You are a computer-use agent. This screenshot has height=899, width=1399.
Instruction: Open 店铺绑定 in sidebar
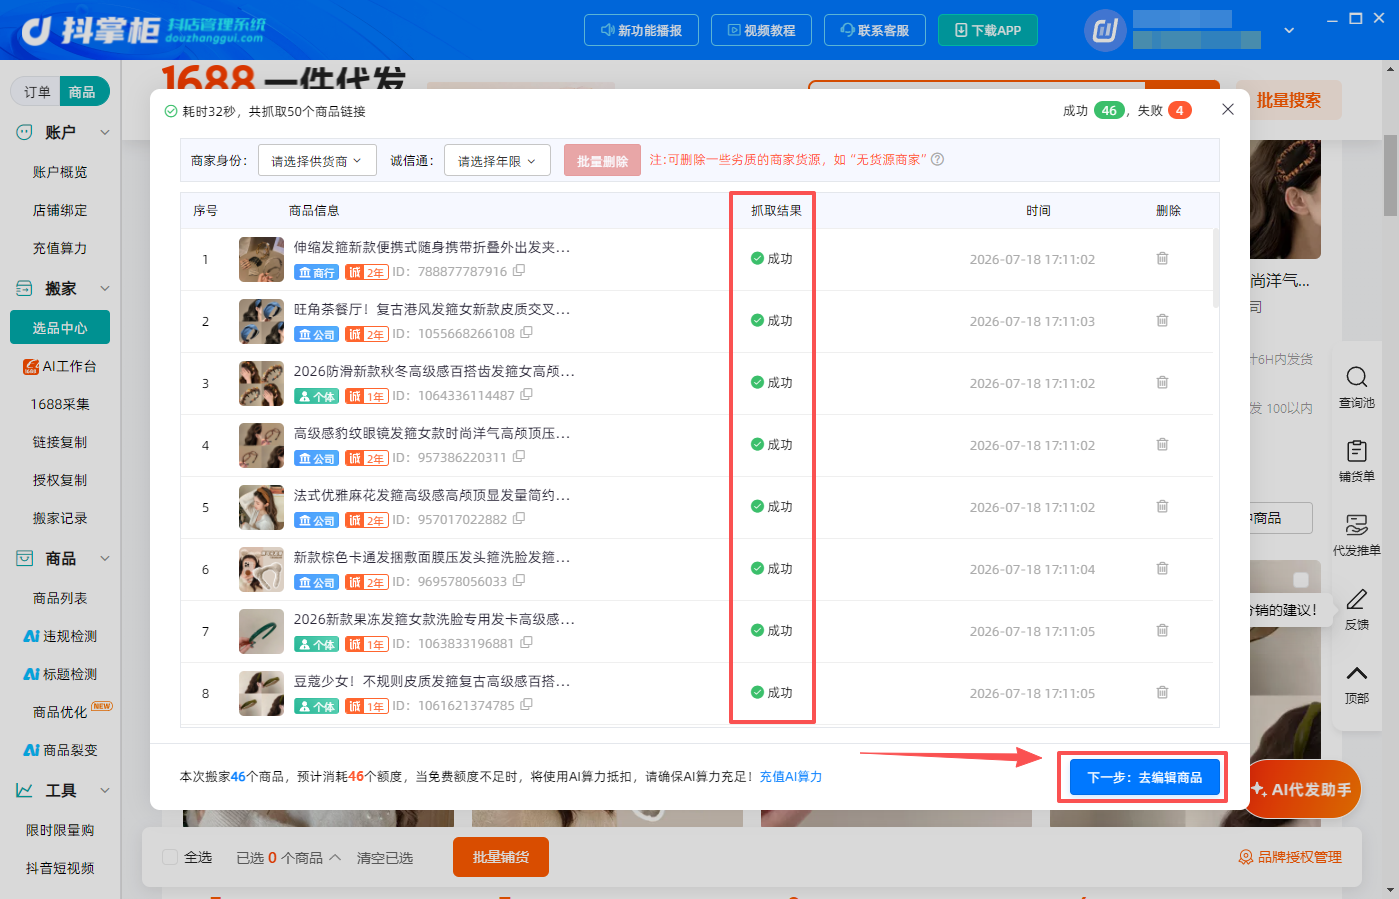[x=60, y=210]
